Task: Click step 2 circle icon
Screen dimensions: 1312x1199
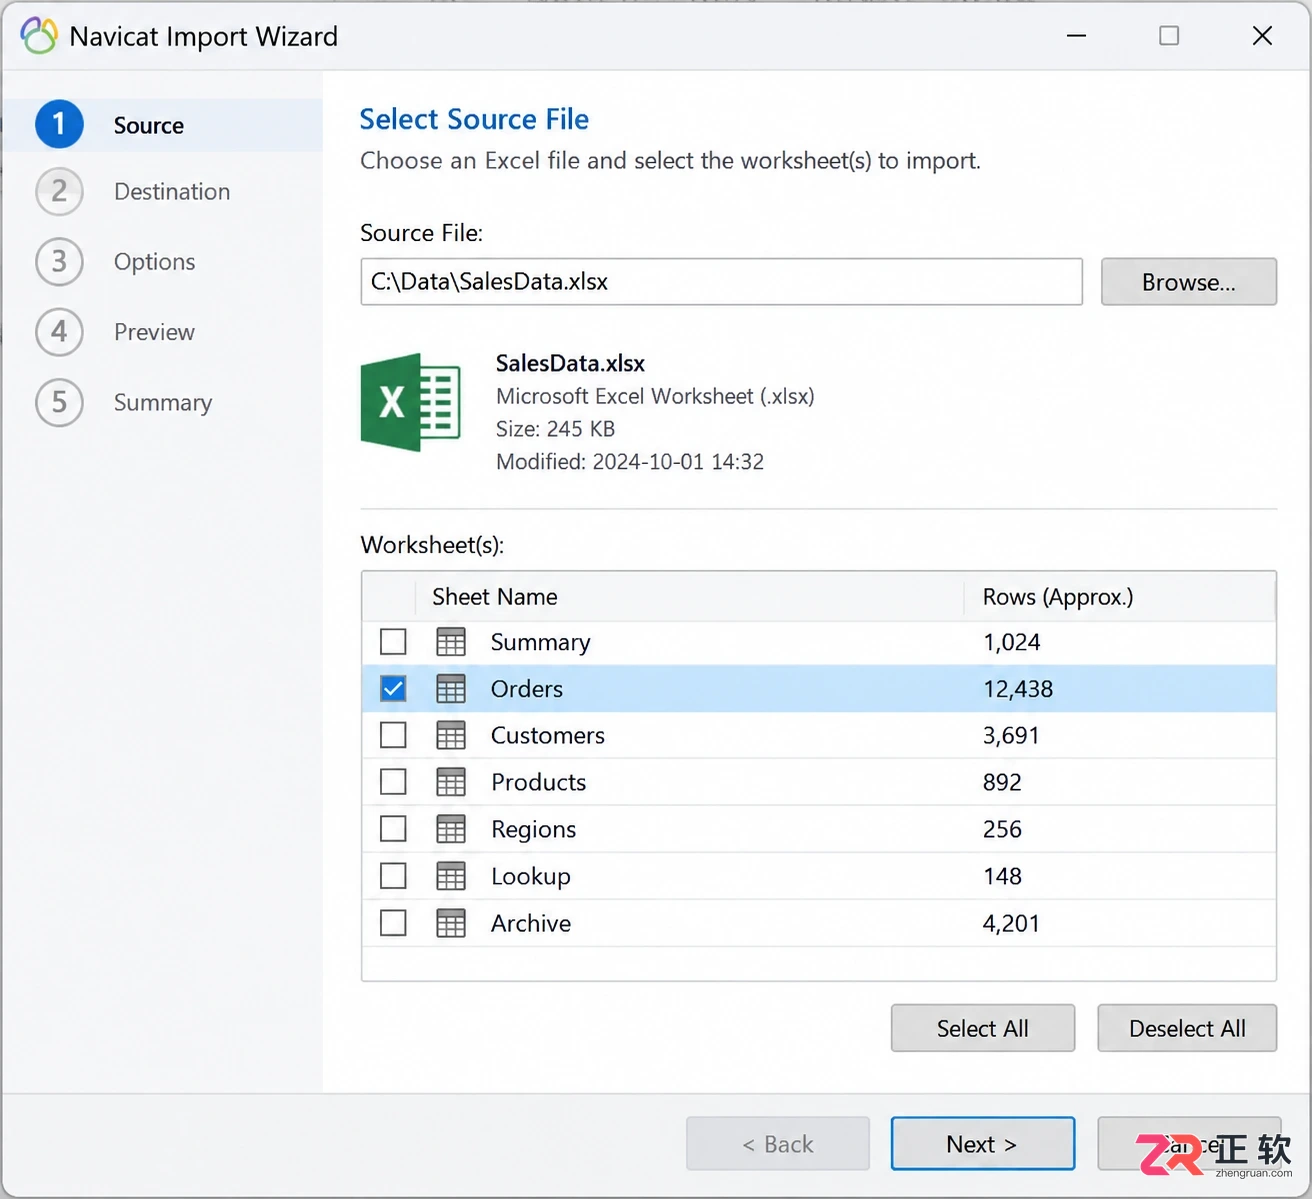Action: [x=59, y=191]
